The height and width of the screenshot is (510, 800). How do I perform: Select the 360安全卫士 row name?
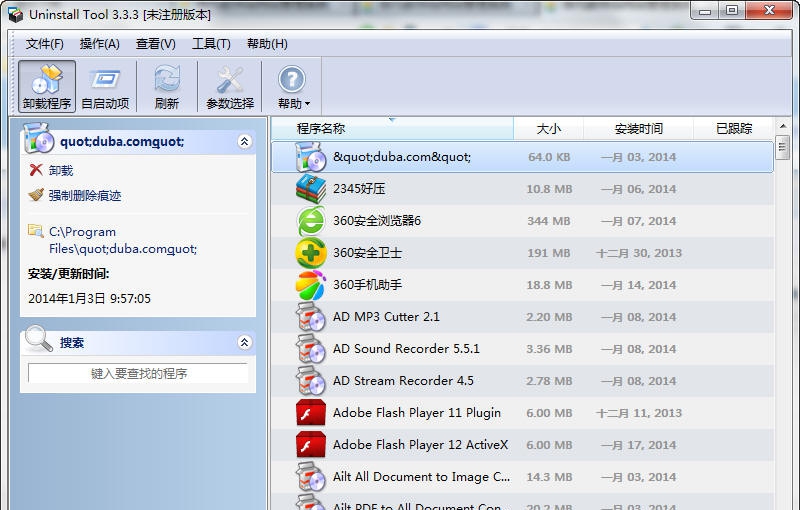point(367,253)
